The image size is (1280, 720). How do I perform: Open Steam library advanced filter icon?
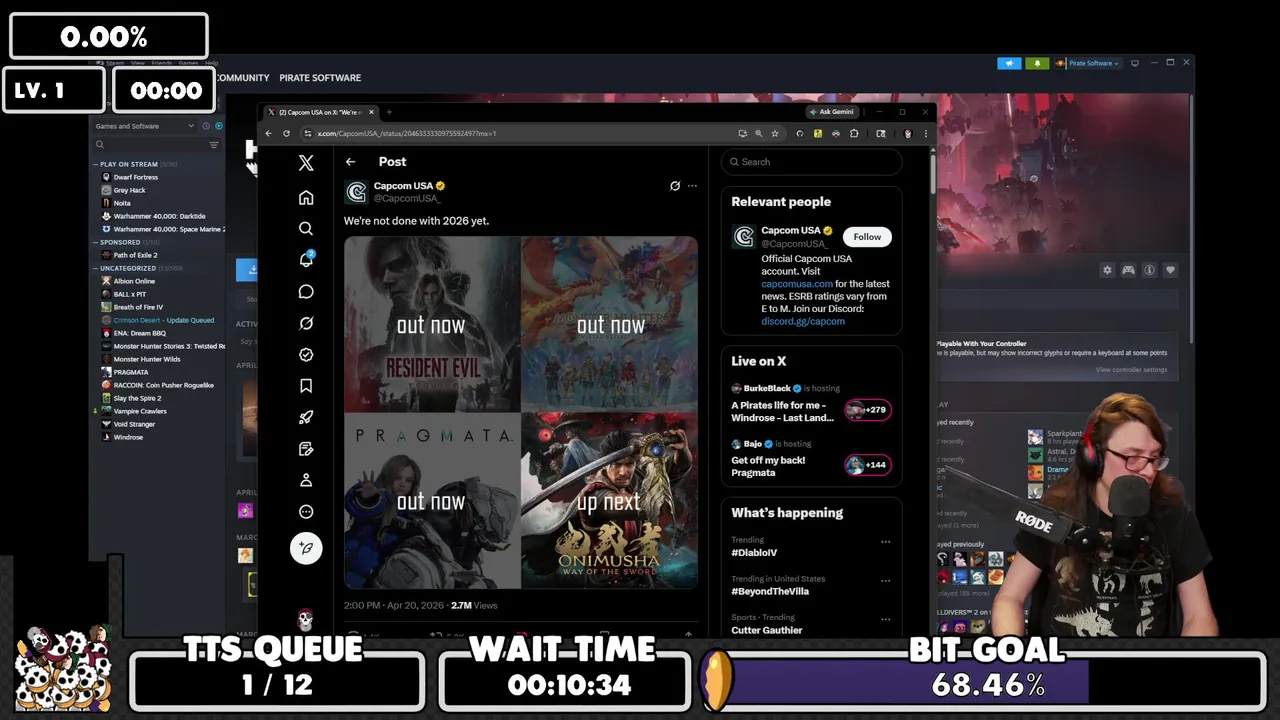click(x=213, y=145)
